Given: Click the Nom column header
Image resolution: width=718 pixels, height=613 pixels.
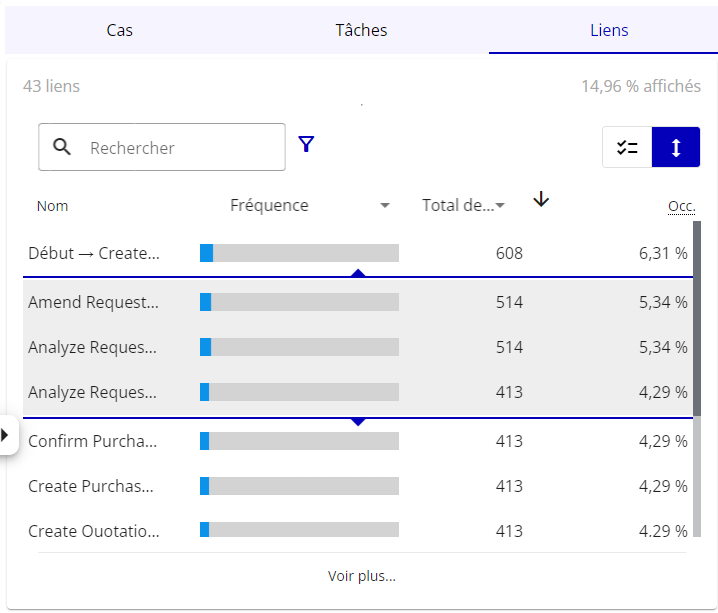Looking at the screenshot, I should click(53, 206).
